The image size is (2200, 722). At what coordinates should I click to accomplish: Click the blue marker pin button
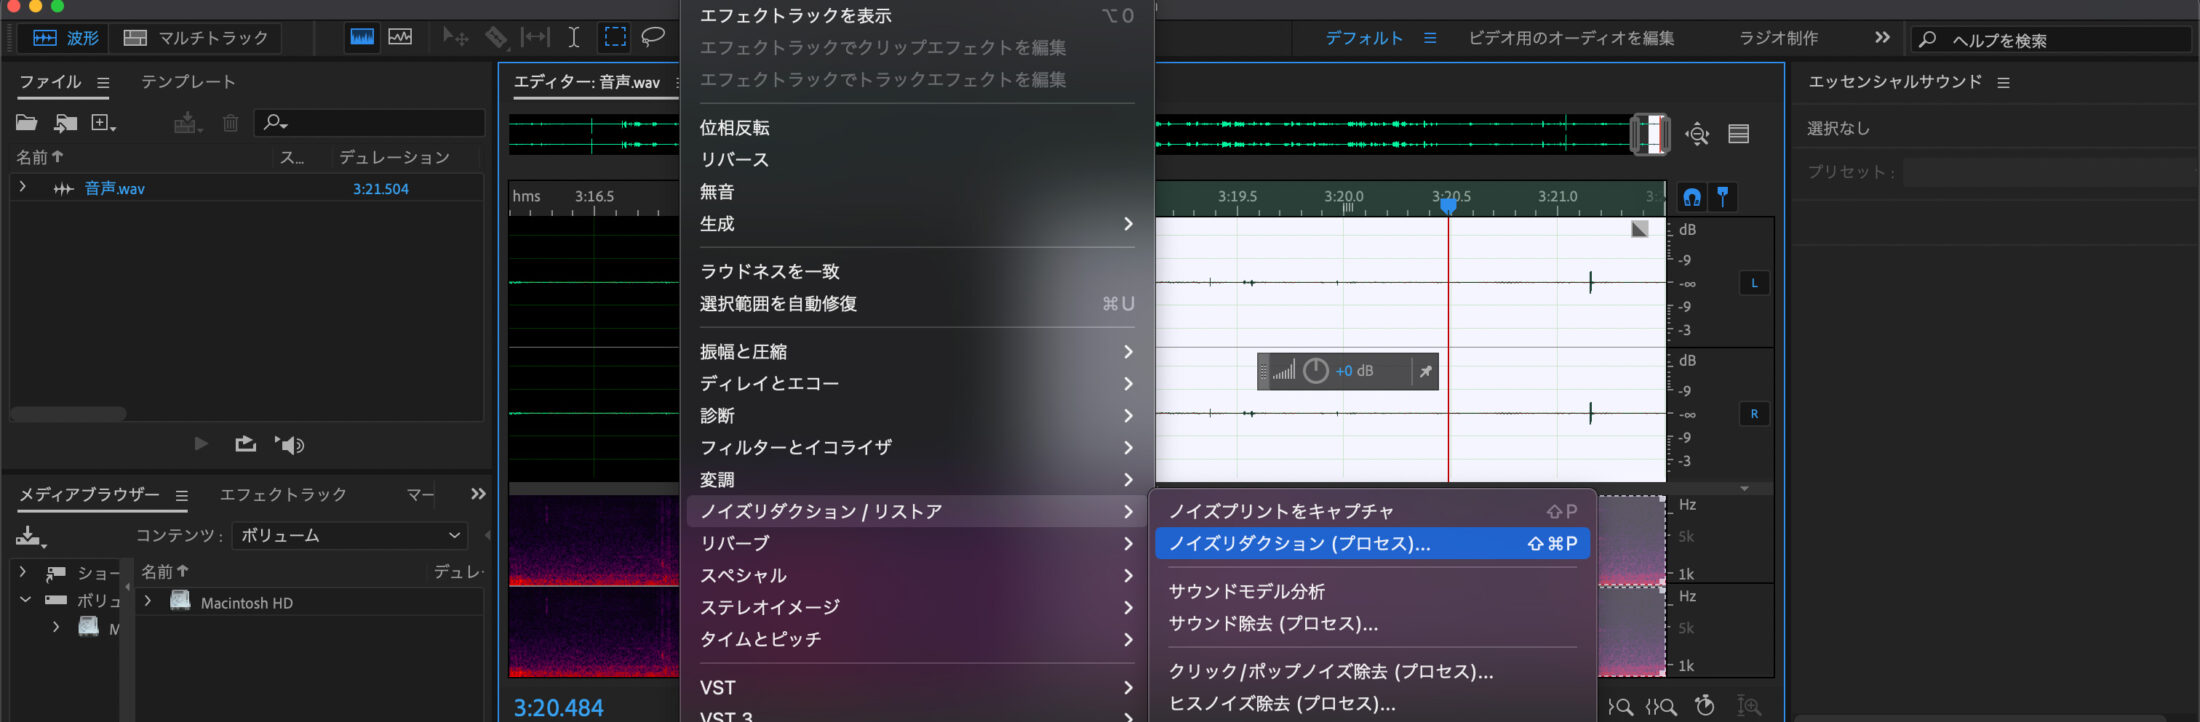(x=1723, y=197)
